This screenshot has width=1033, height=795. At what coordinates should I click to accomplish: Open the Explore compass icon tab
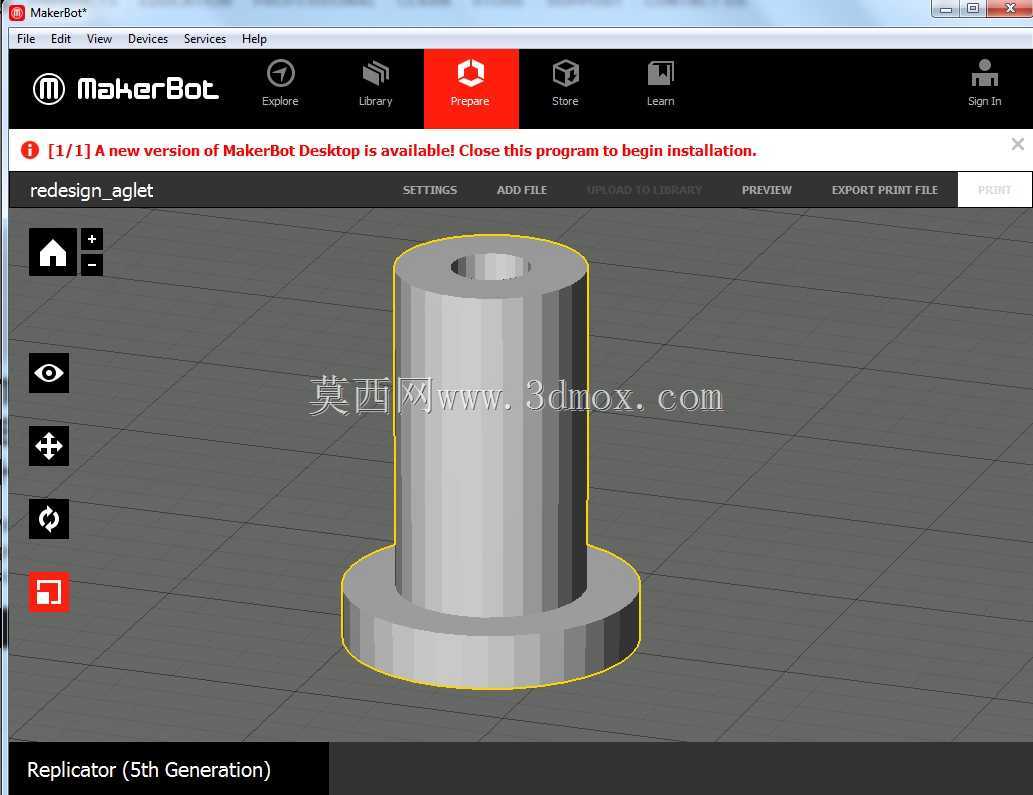point(280,85)
